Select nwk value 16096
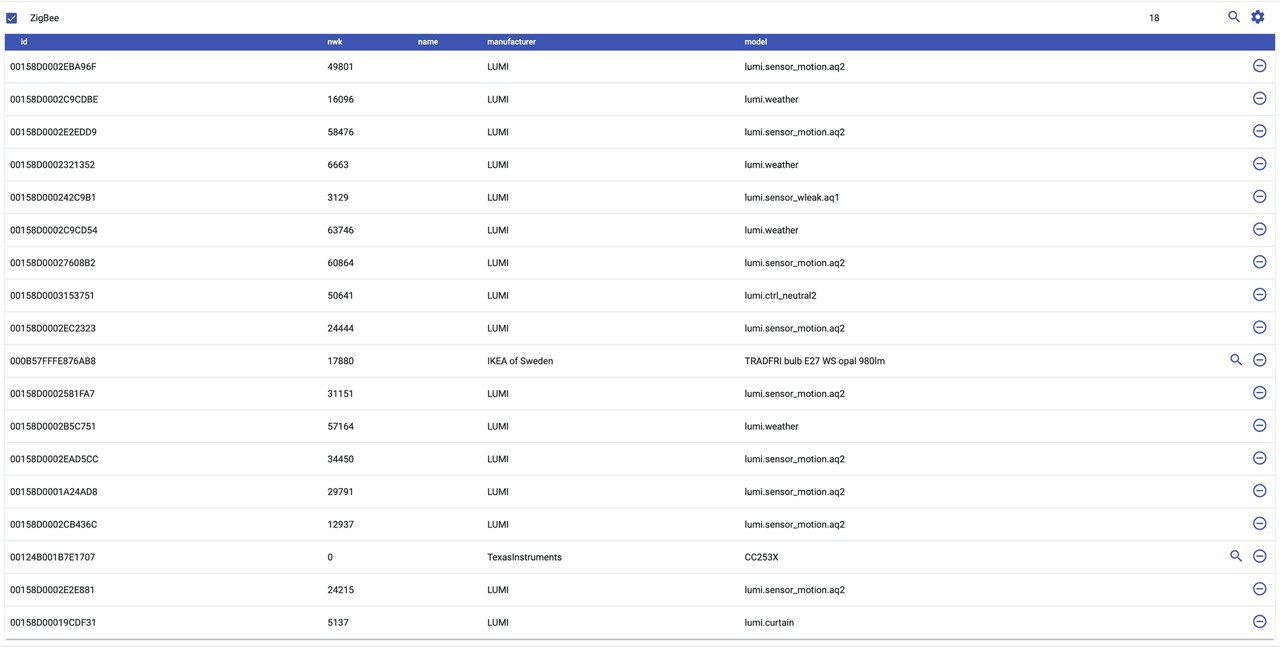Screen dimensions: 1280x647 click(x=340, y=99)
